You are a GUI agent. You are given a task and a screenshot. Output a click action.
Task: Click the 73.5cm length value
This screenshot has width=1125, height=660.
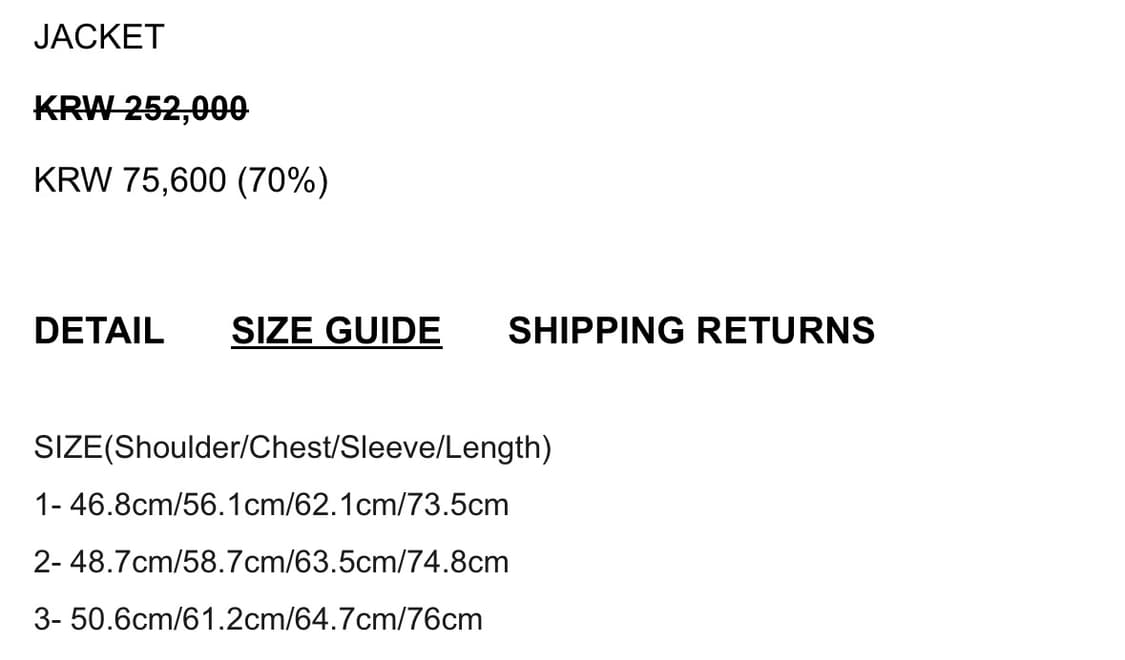458,505
